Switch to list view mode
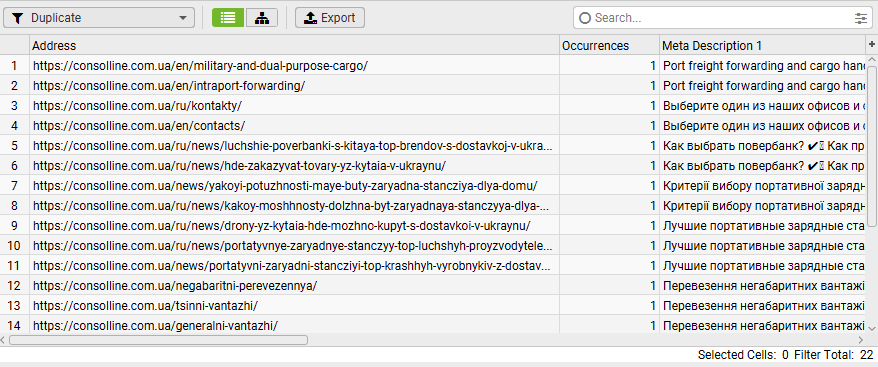Screen dimensions: 878x367 pos(228,17)
